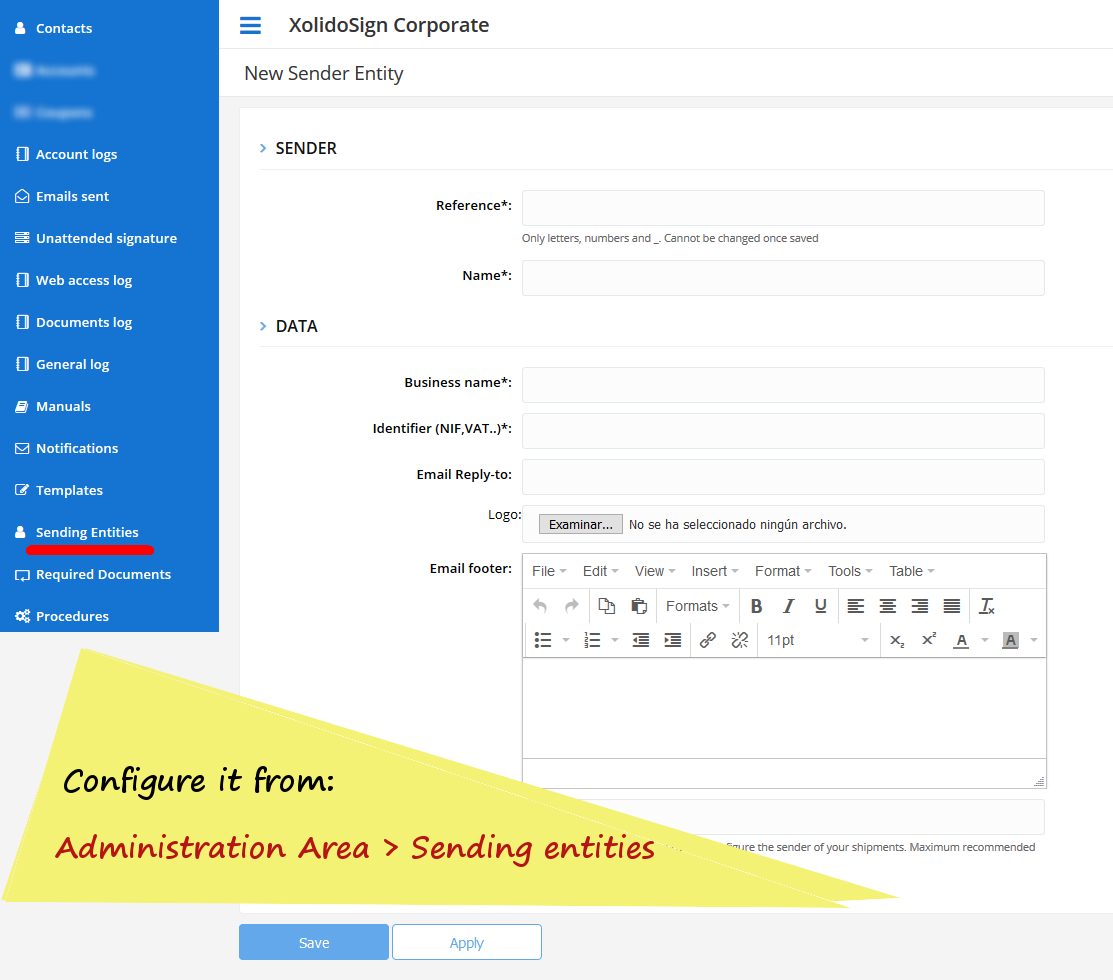Apply the background highlight color
The width and height of the screenshot is (1113, 980).
pos(1011,640)
